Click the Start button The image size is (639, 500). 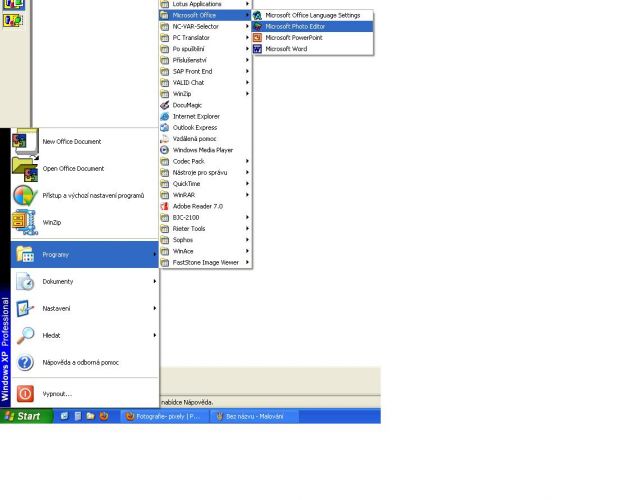pyautogui.click(x=26, y=416)
